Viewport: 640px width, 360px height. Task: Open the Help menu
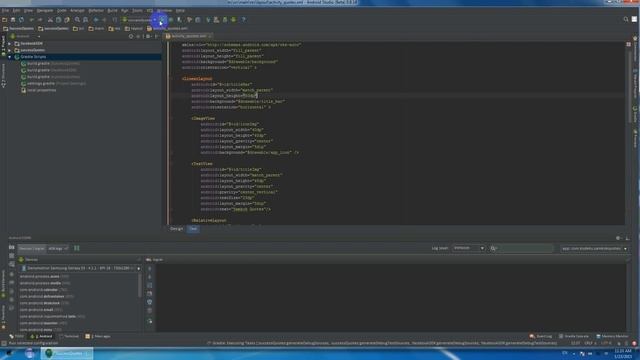pyautogui.click(x=180, y=10)
